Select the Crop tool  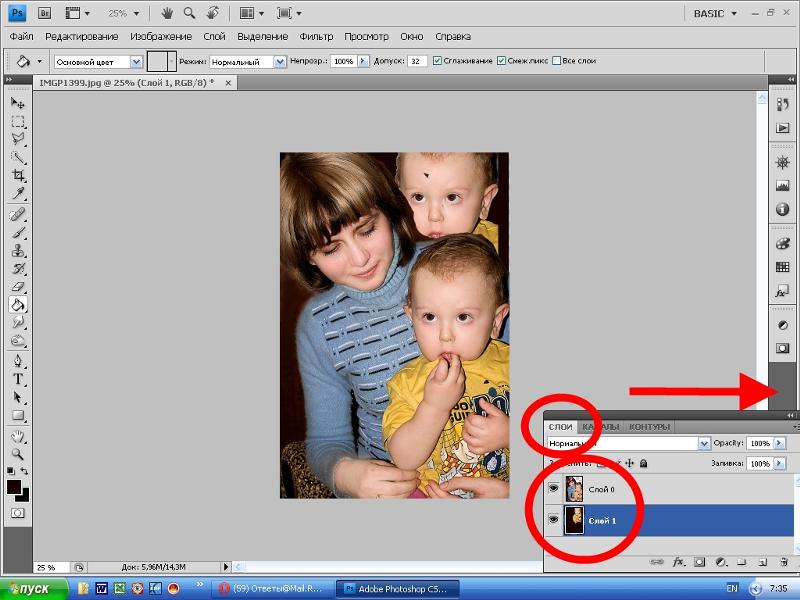tap(18, 176)
